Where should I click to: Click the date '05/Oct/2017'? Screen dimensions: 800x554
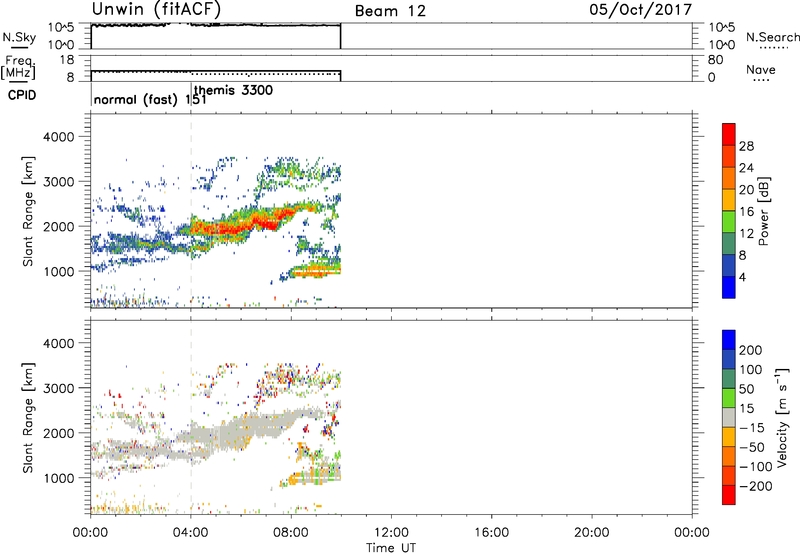pos(641,10)
